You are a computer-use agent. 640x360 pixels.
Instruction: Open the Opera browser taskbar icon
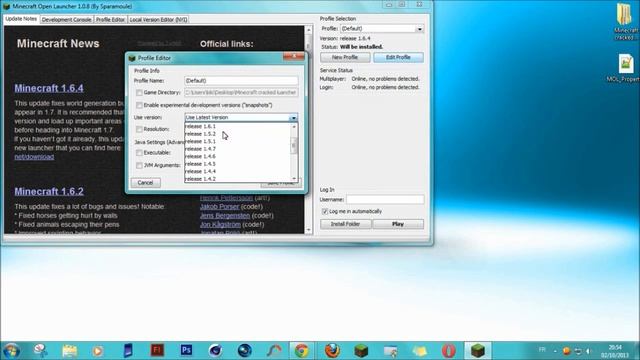click(x=449, y=351)
